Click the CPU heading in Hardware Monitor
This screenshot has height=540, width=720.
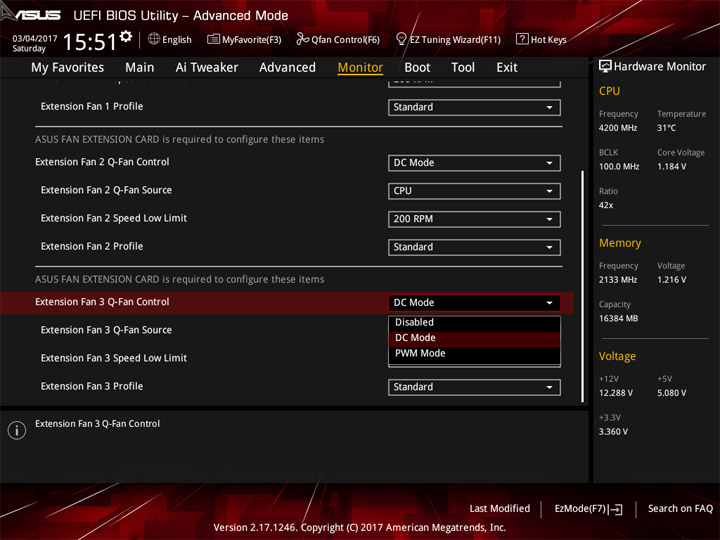609,91
